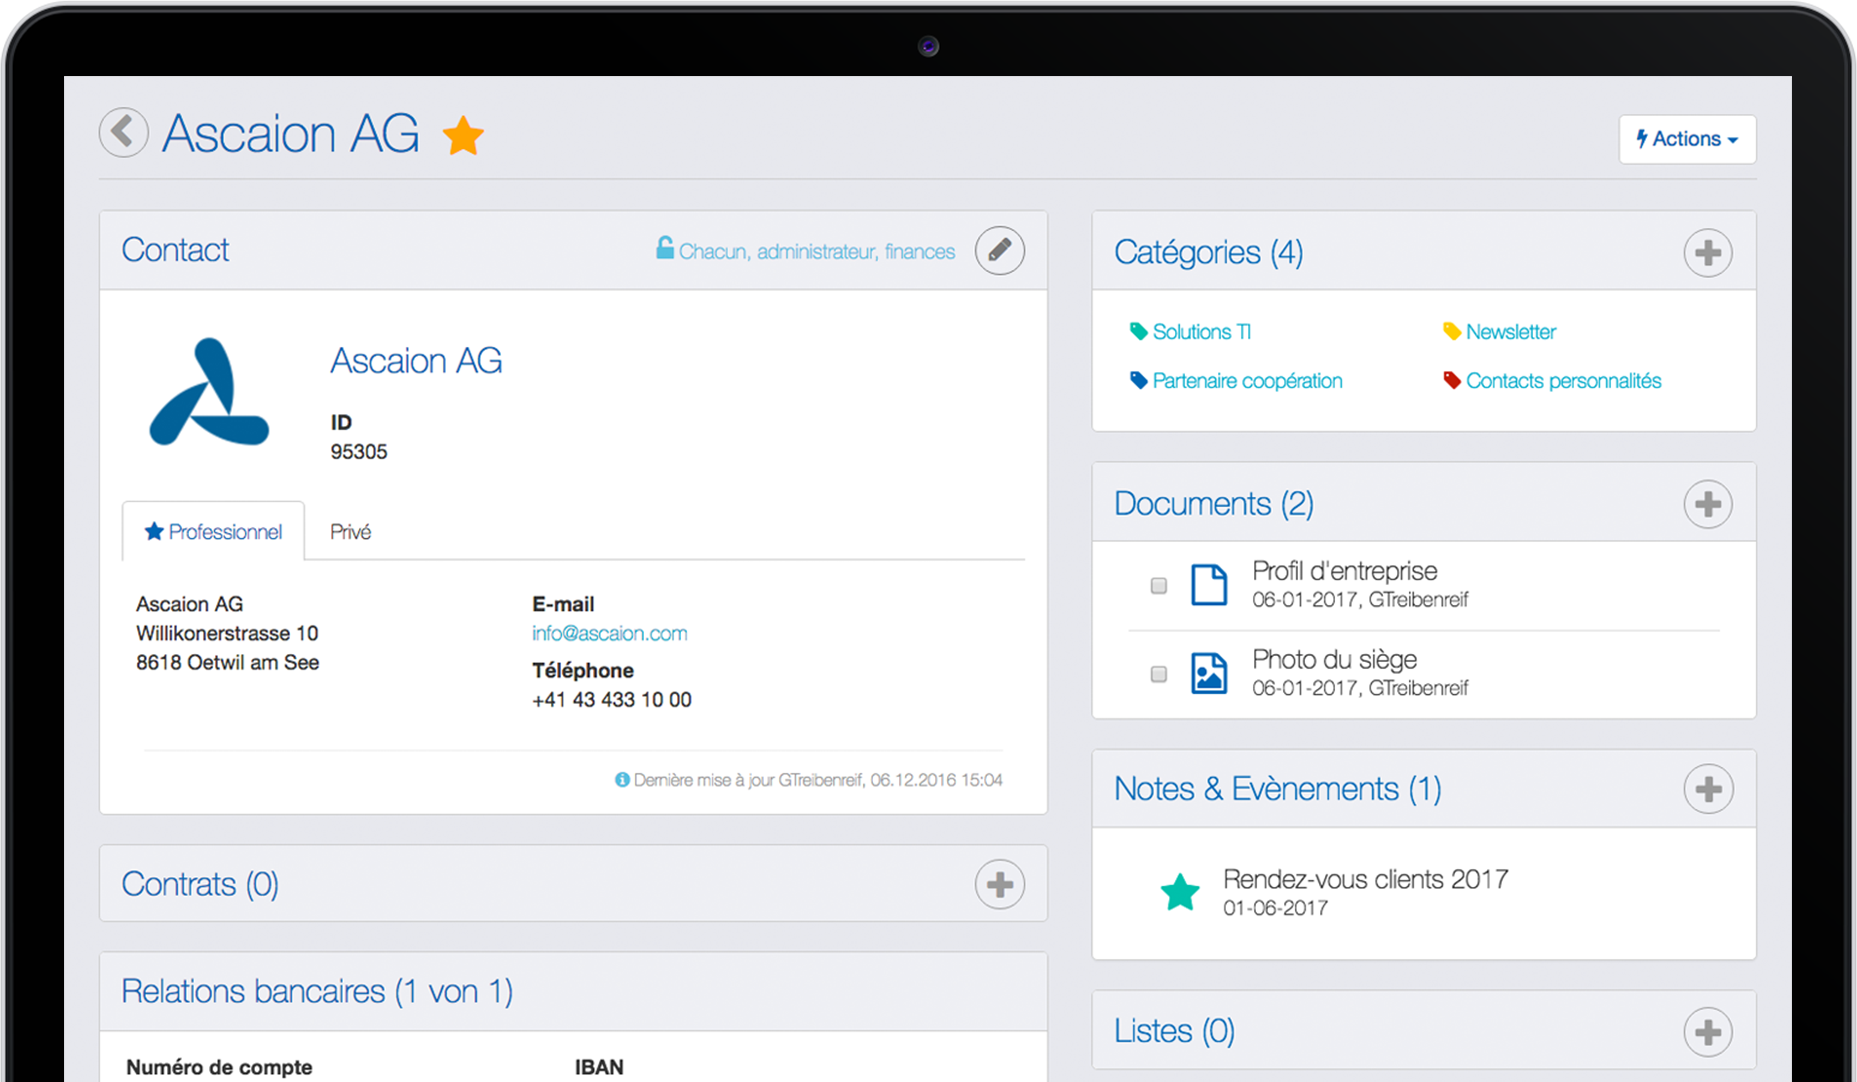1857x1082 pixels.
Task: Open the Contrats (0) section header
Action: [200, 884]
